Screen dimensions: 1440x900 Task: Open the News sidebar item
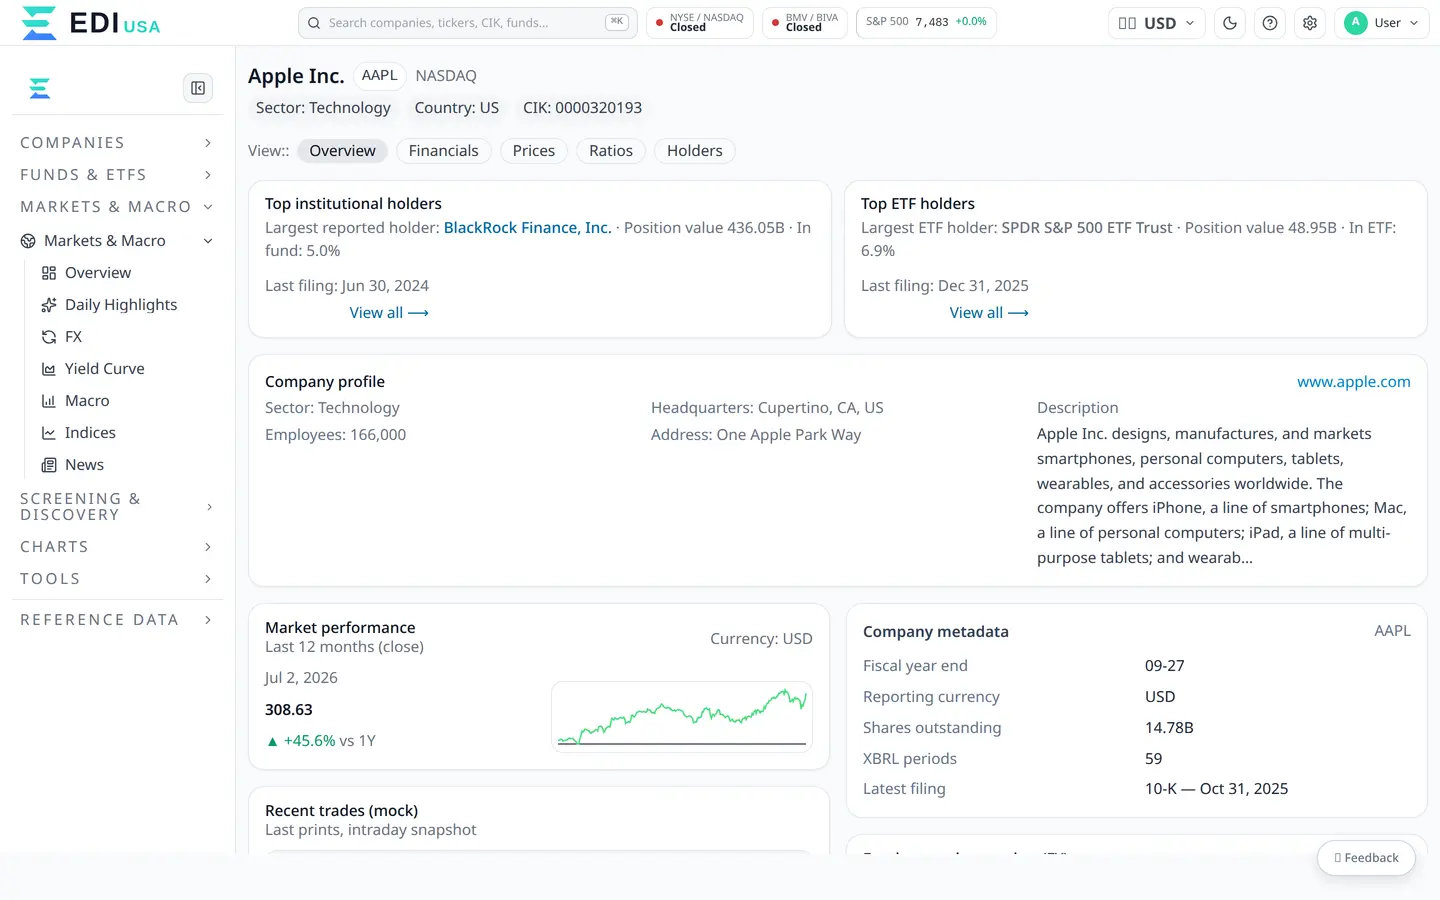84,465
